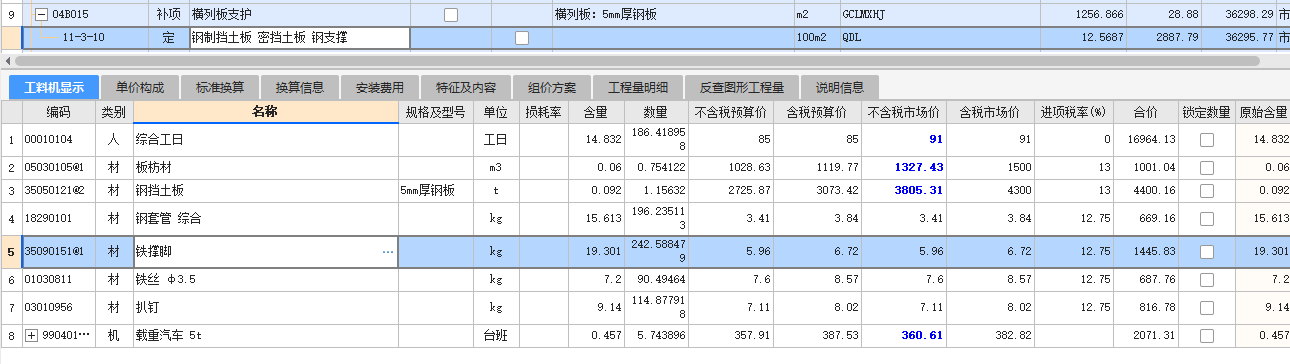Screen dimensions: 1290x364
Task: Check 锁定数量 for 扒钉 row
Action: point(1206,308)
